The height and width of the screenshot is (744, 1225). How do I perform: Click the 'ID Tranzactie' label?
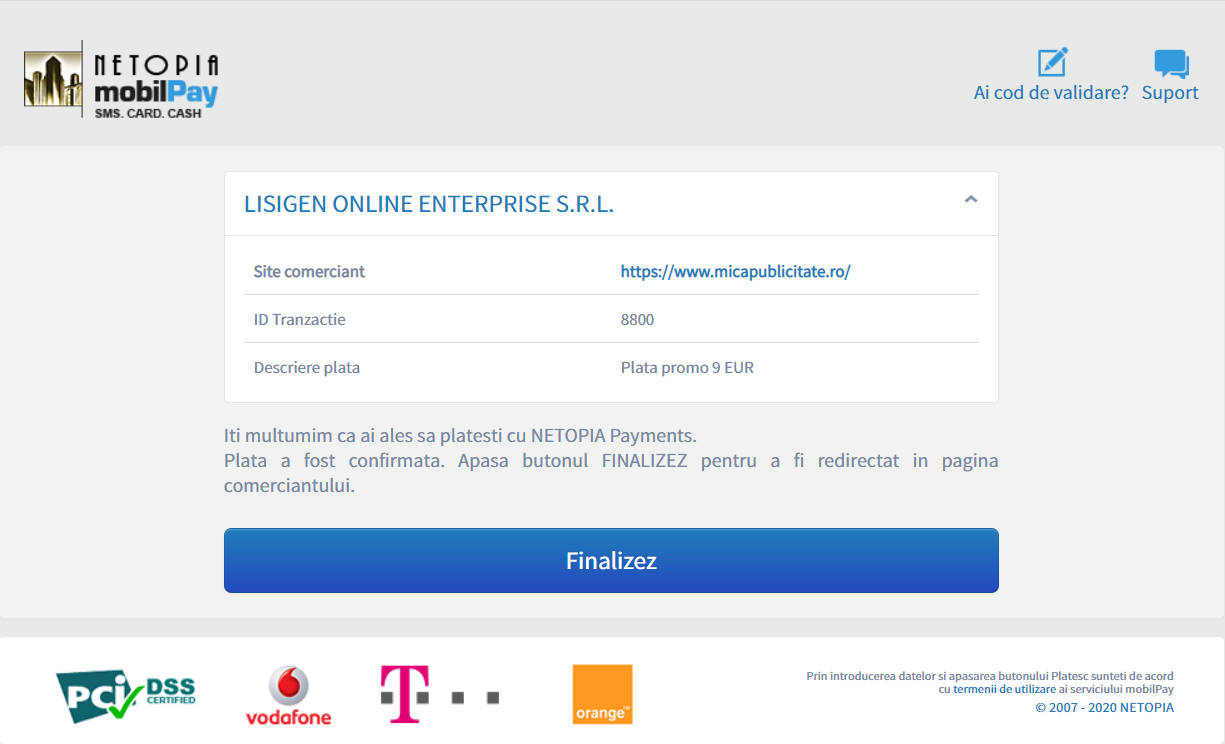pos(300,319)
